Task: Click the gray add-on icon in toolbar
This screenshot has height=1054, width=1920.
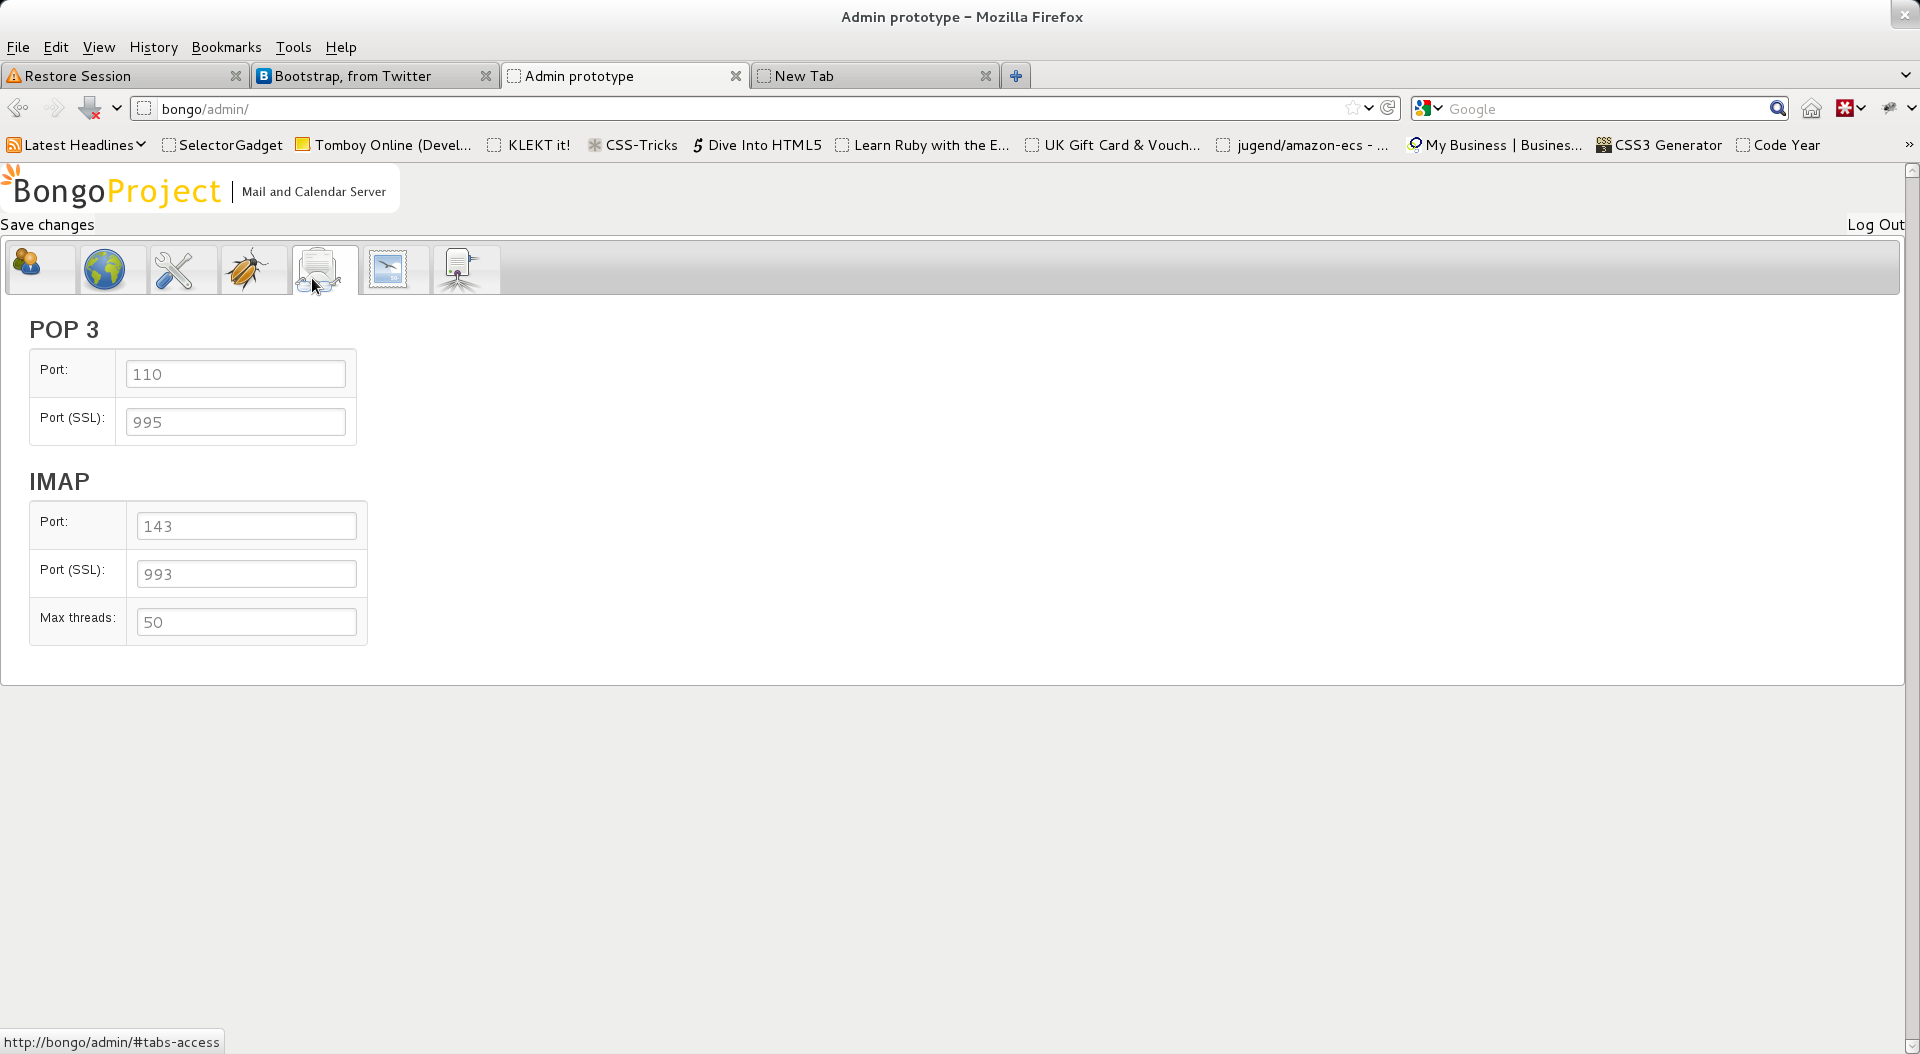Action: coord(1889,108)
